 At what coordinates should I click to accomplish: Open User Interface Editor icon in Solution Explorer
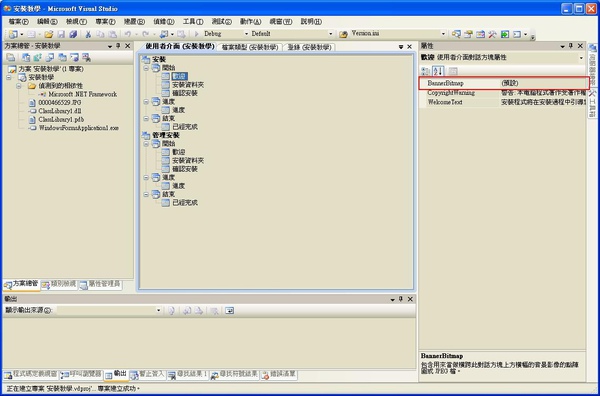(62, 58)
